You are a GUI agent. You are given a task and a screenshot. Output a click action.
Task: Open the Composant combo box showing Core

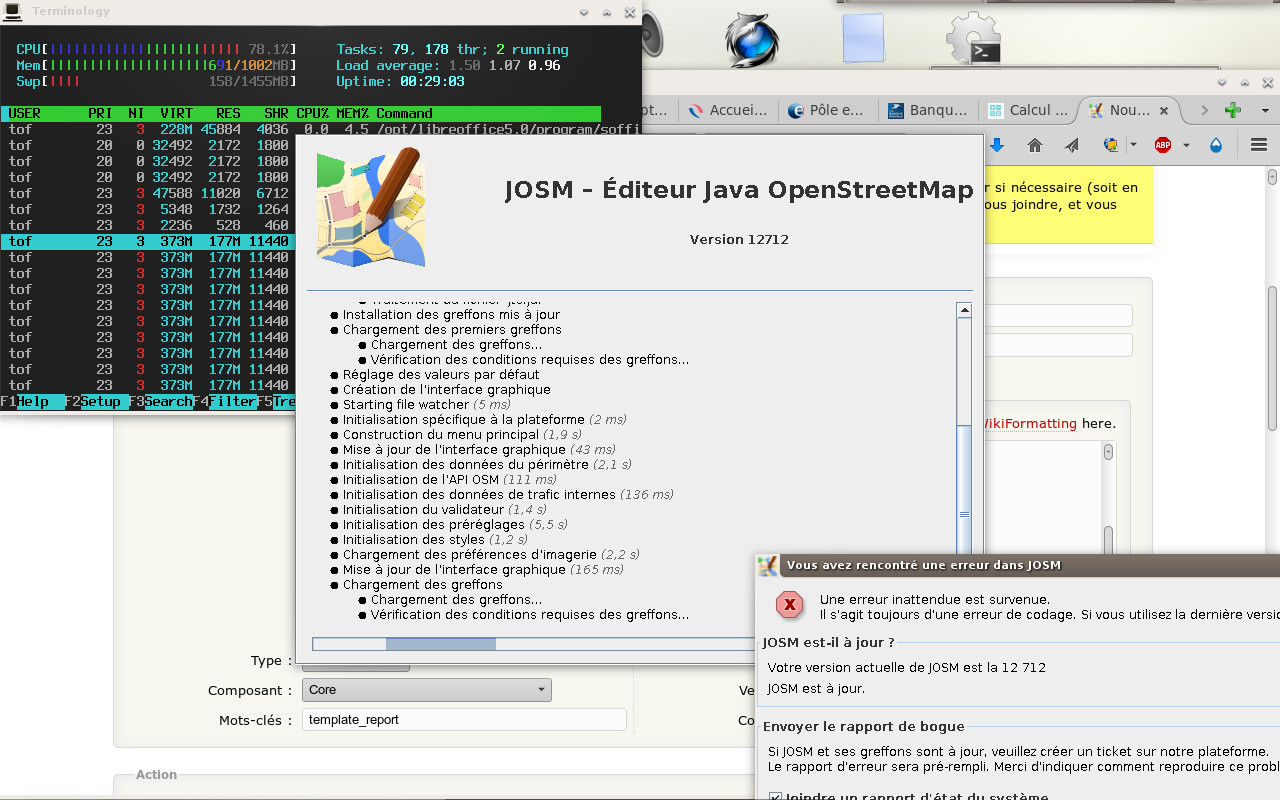[x=427, y=690]
